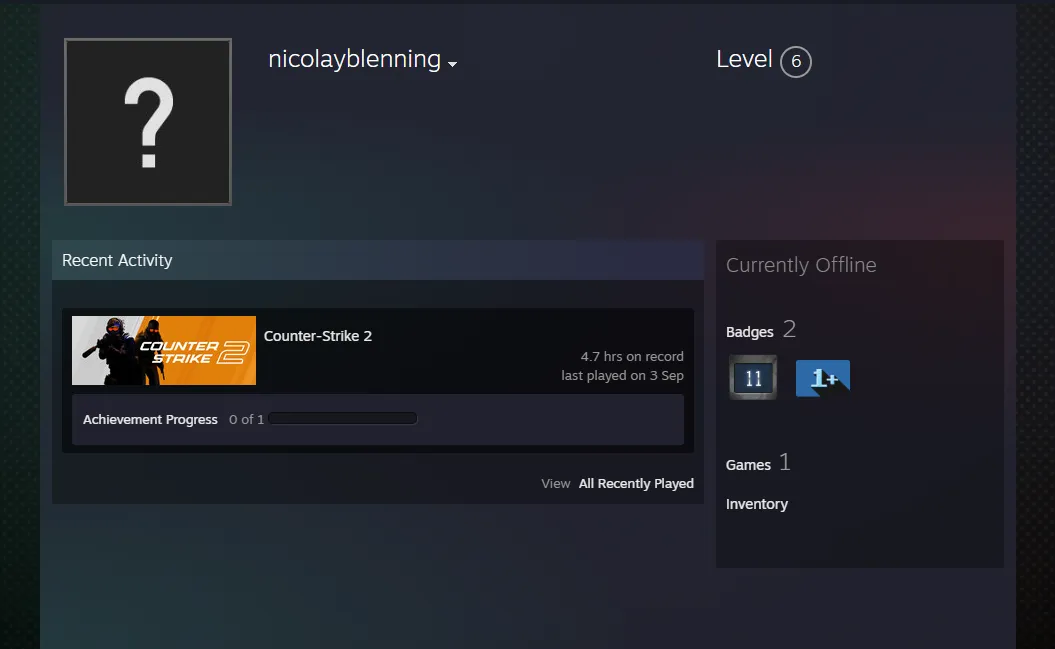The image size is (1055, 649).
Task: Click the 4.7 hrs on record text
Action: tap(632, 356)
